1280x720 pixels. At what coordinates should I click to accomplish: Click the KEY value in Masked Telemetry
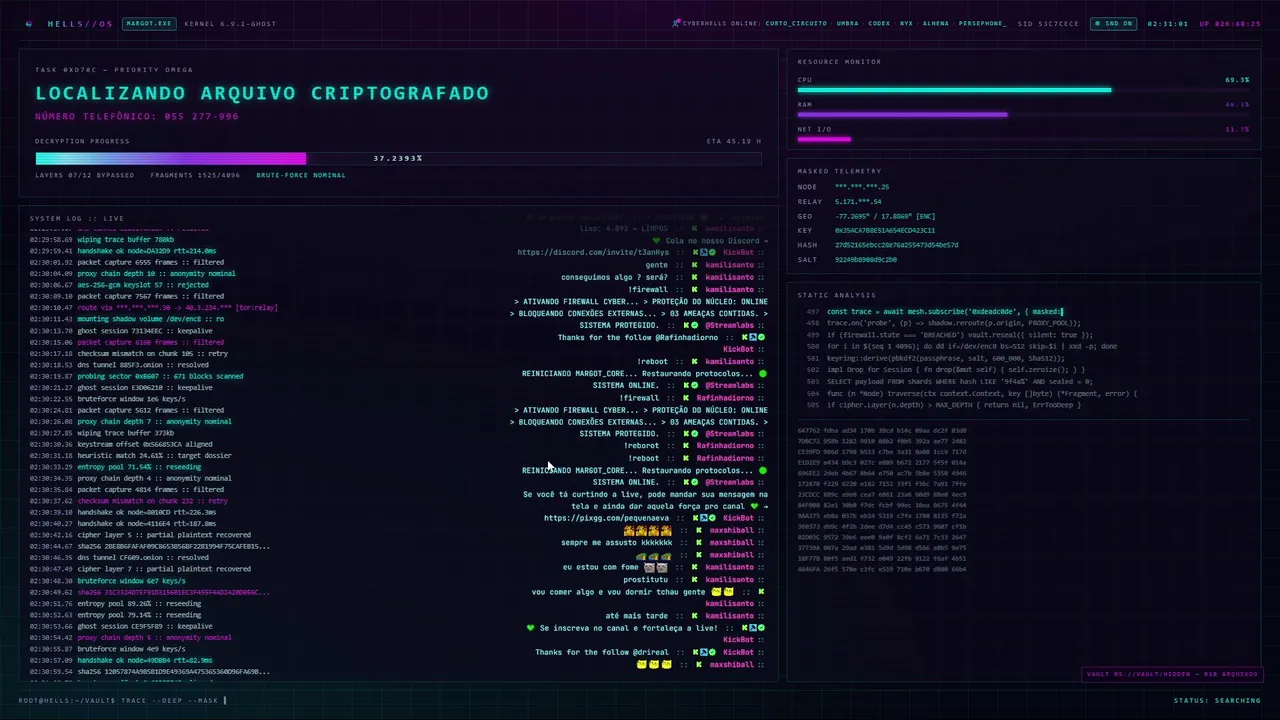885,230
